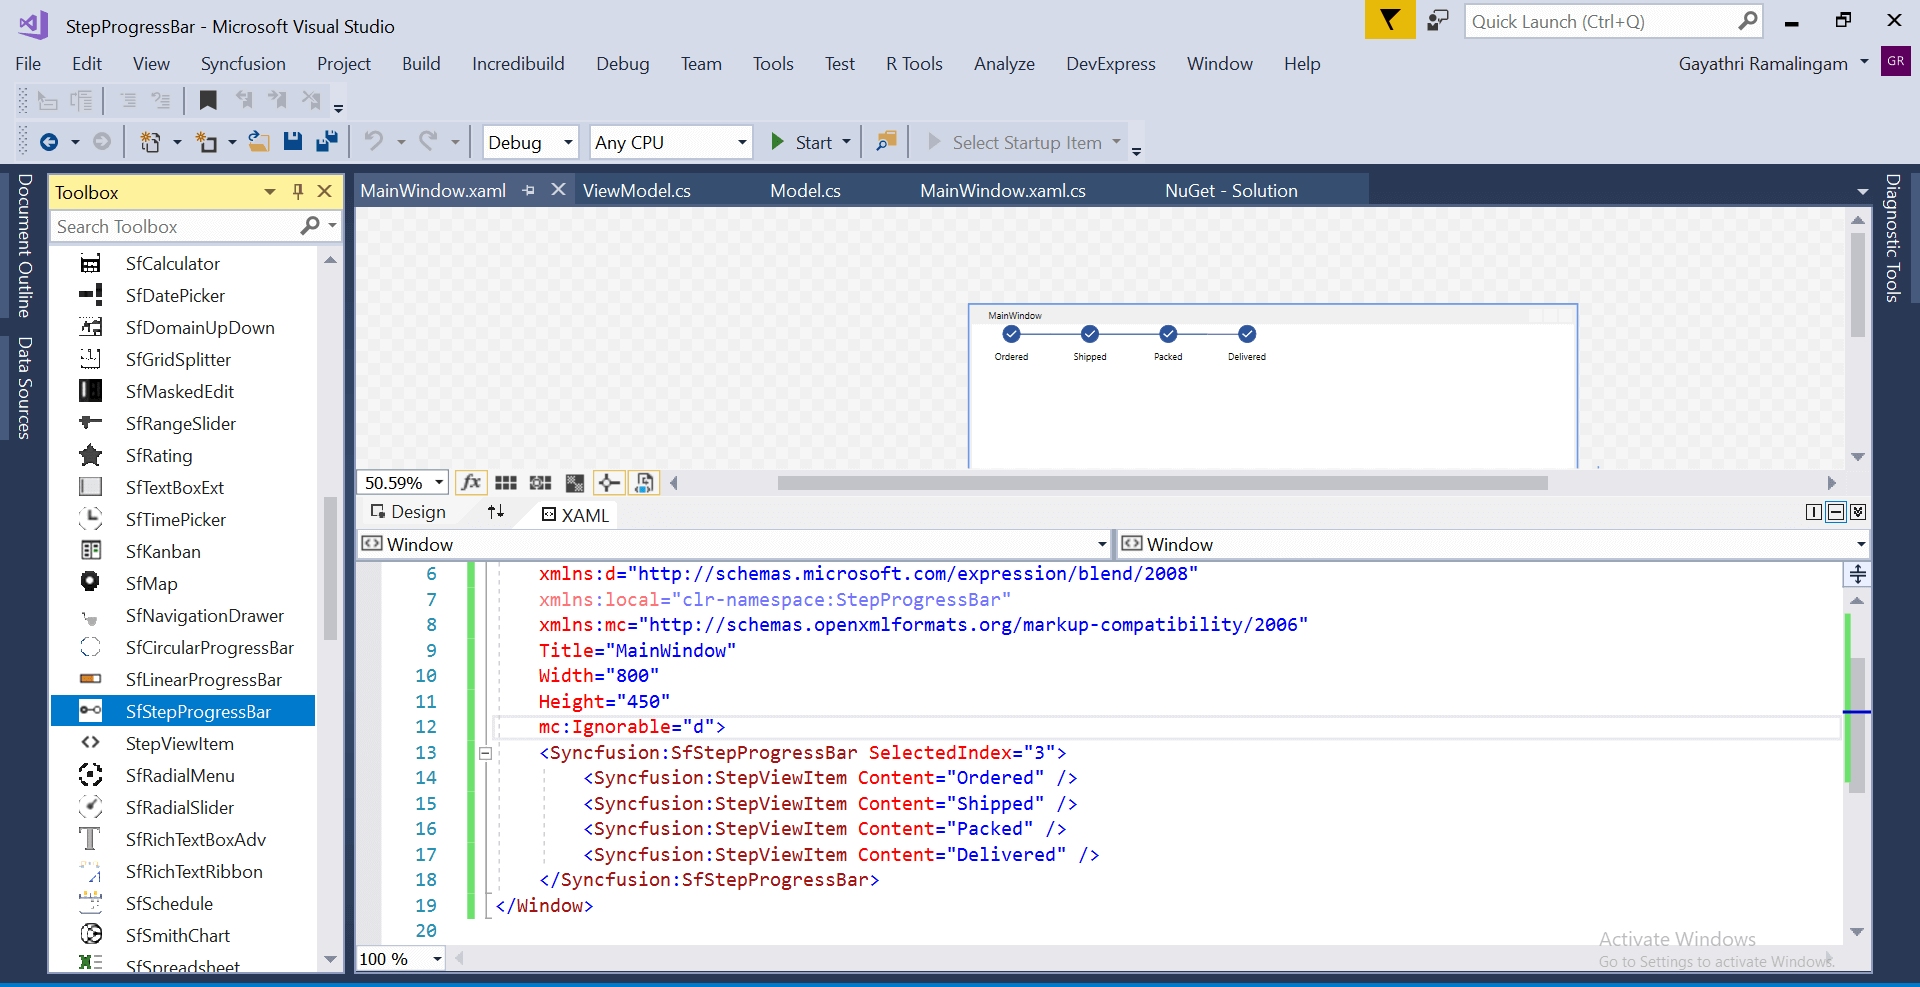Select the SfKanban control in the Toolbox
1920x987 pixels.
coord(163,551)
